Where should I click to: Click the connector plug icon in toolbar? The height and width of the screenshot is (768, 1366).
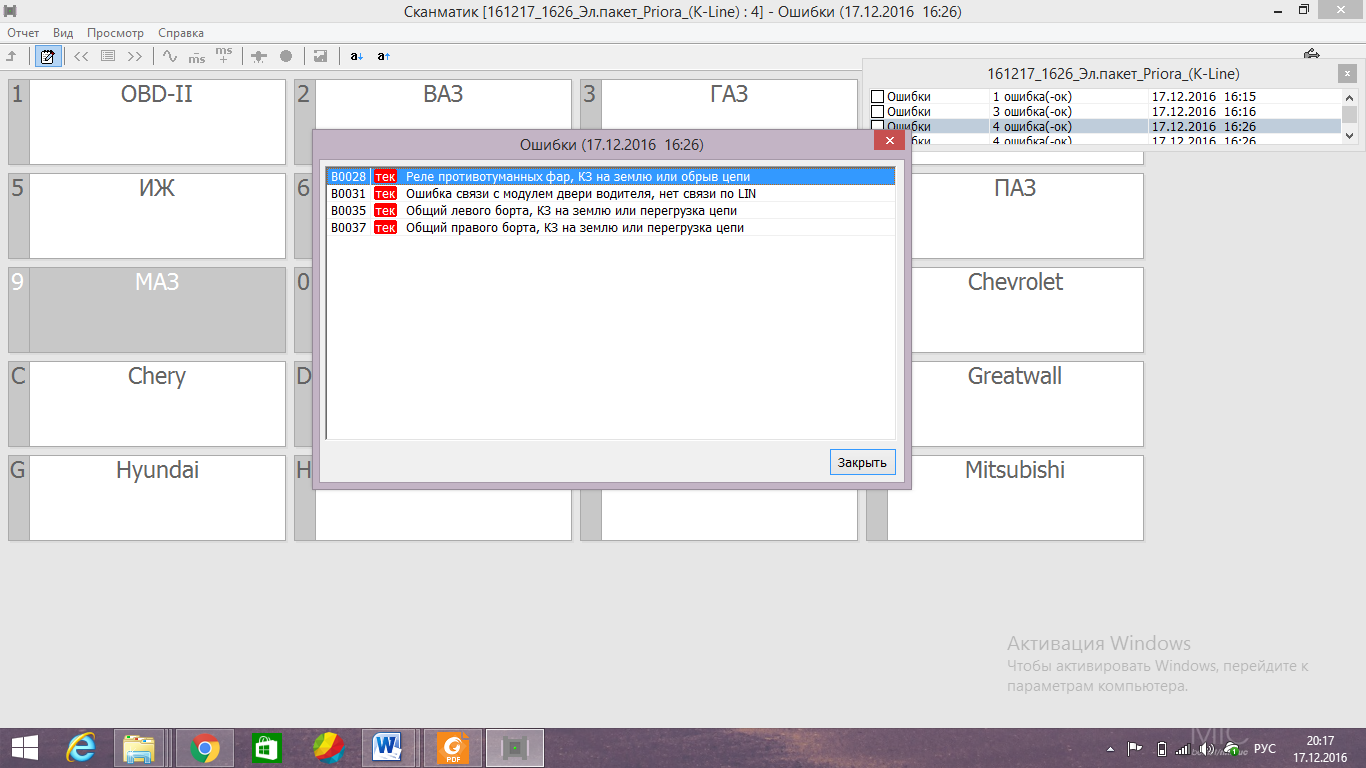coord(258,56)
